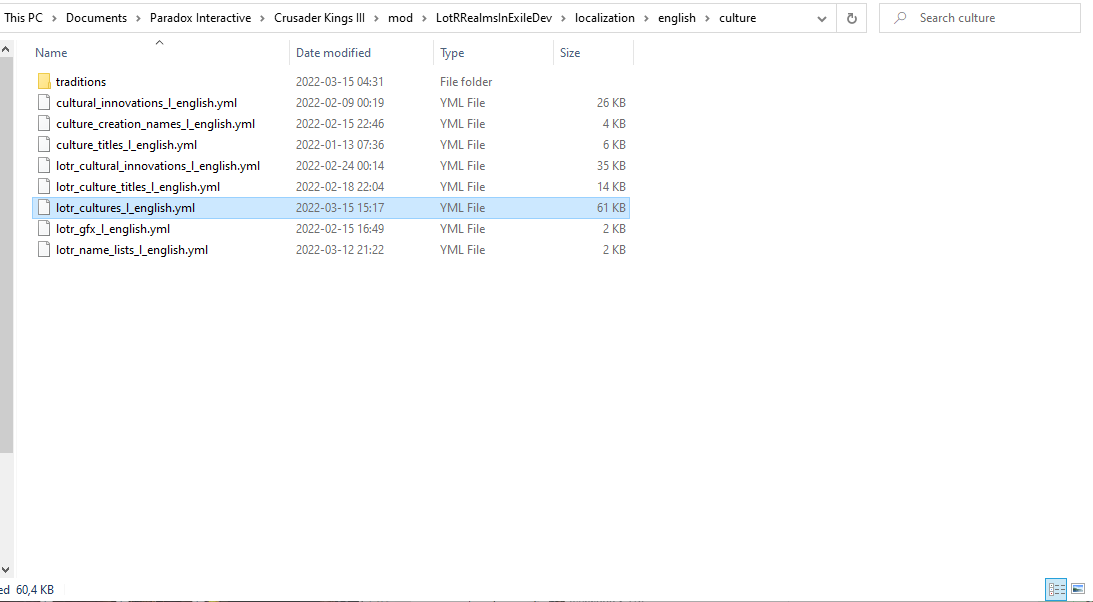Click the lotr_cultural_innovations_l_english.yml file icon

(x=44, y=165)
